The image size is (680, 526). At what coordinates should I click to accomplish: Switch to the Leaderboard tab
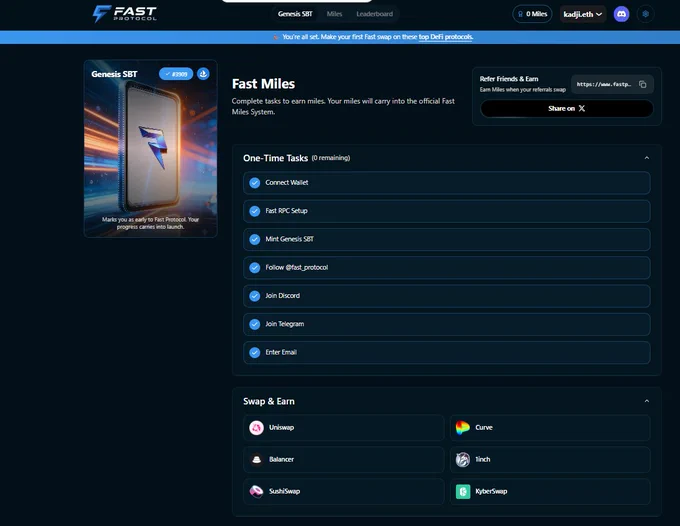pos(374,14)
